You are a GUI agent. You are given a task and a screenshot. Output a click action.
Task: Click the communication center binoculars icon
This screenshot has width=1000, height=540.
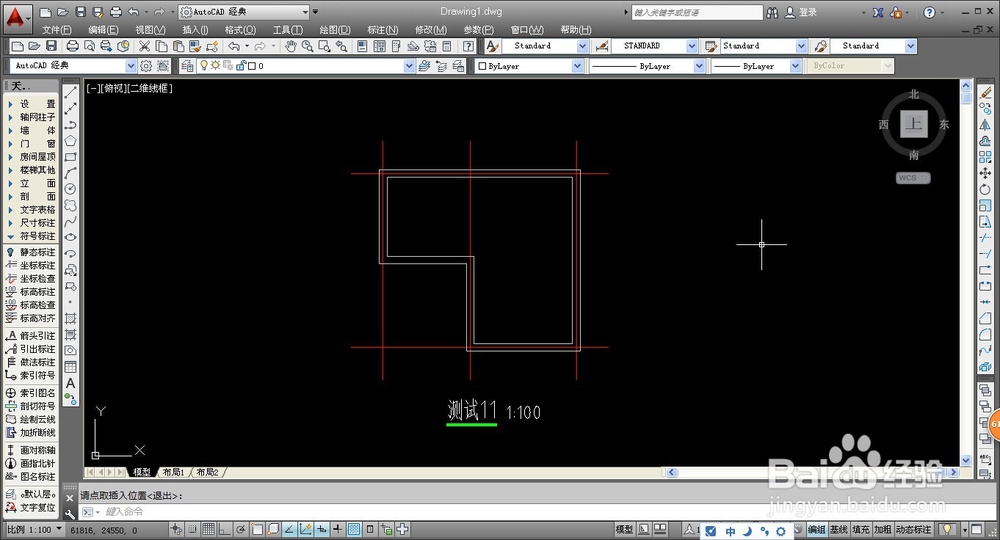click(x=772, y=12)
